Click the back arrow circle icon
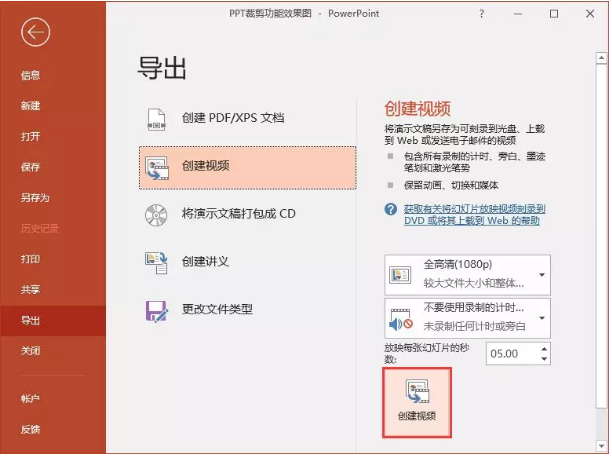 tap(36, 32)
